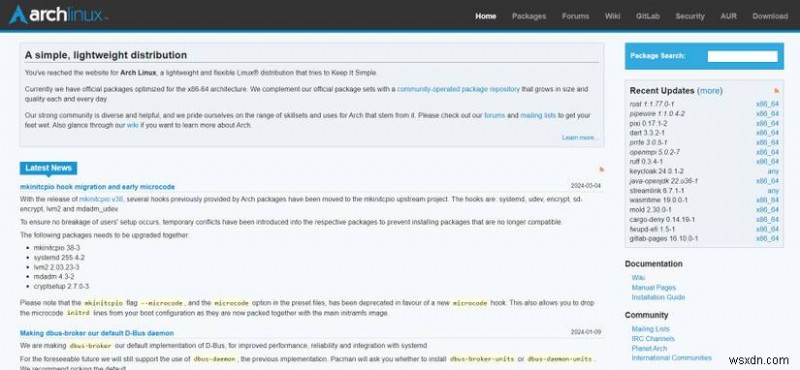Open Mailing Lists under Community
Viewport: 800px width, 370px height.
tap(651, 329)
